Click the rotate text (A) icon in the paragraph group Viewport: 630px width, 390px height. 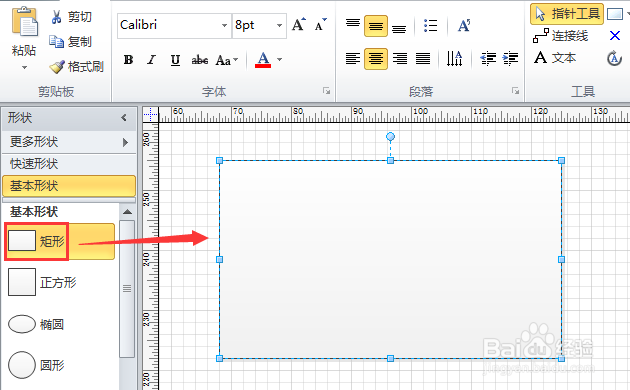coord(464,26)
